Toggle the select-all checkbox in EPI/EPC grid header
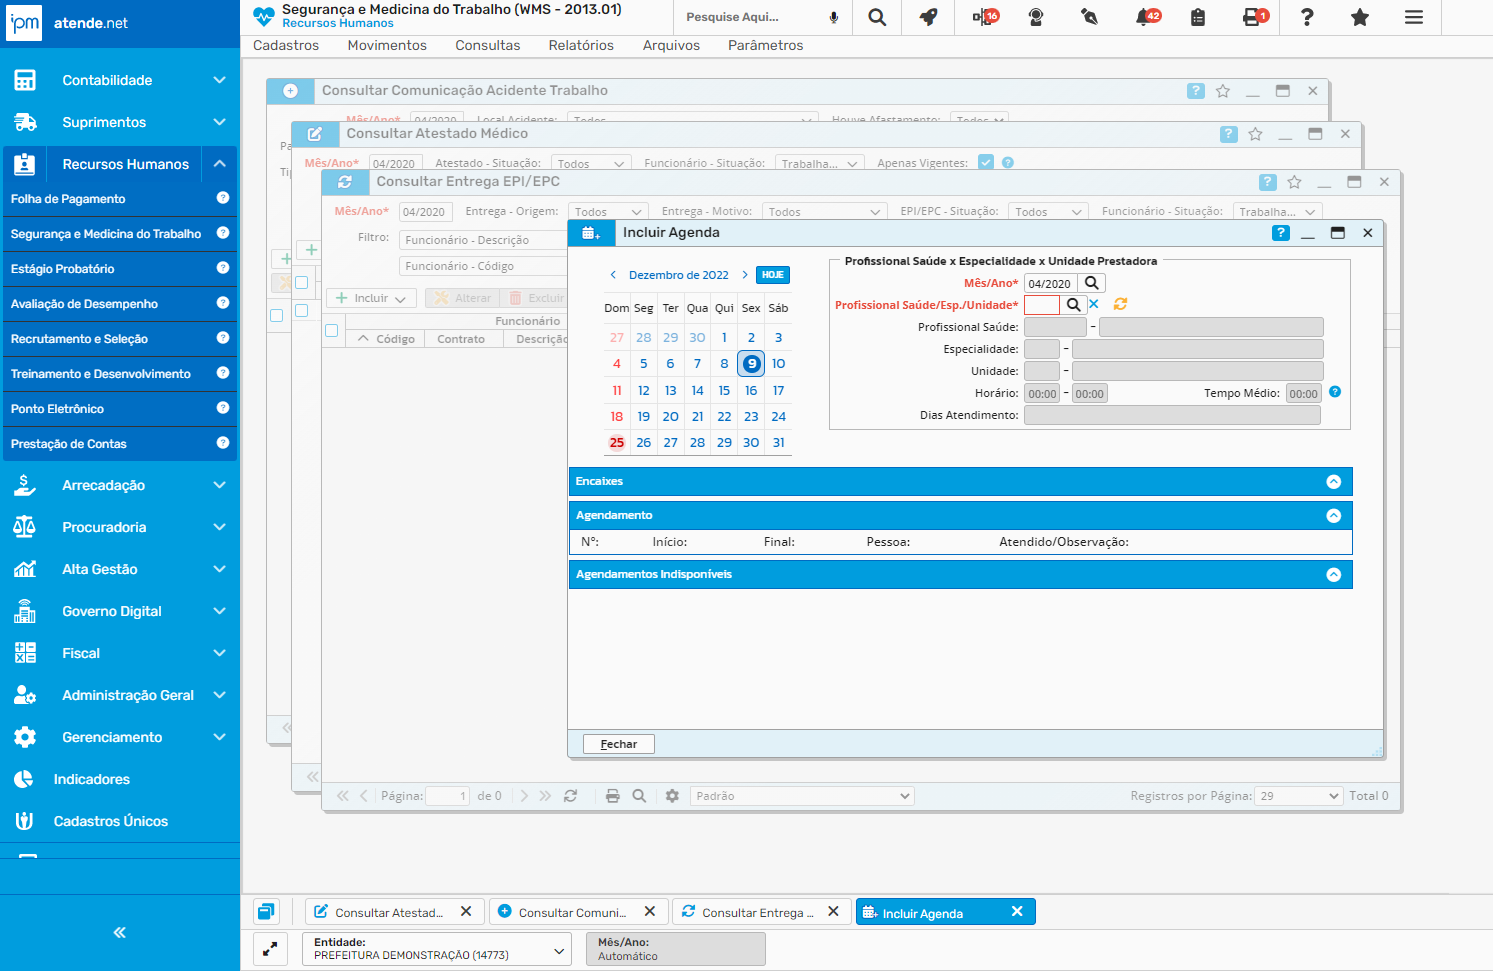Viewport: 1493px width, 971px height. (332, 330)
